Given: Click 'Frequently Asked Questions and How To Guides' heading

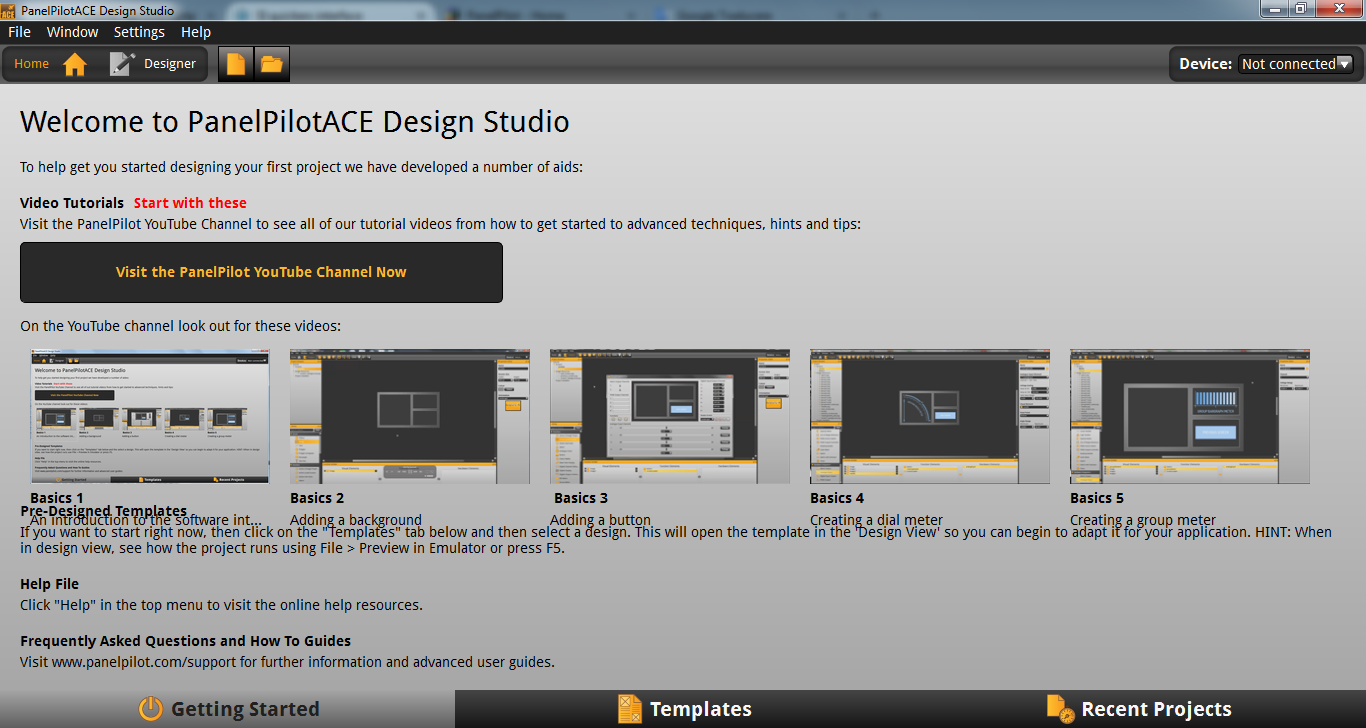Looking at the screenshot, I should point(185,641).
